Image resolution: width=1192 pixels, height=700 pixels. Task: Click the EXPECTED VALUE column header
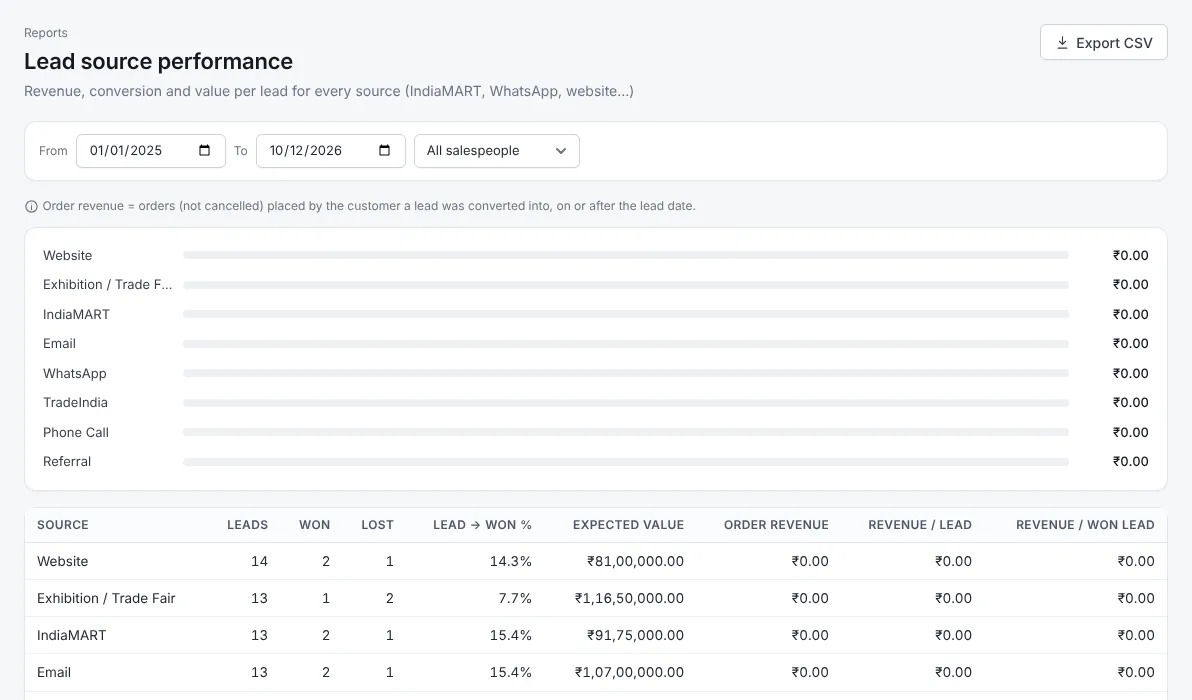point(628,524)
